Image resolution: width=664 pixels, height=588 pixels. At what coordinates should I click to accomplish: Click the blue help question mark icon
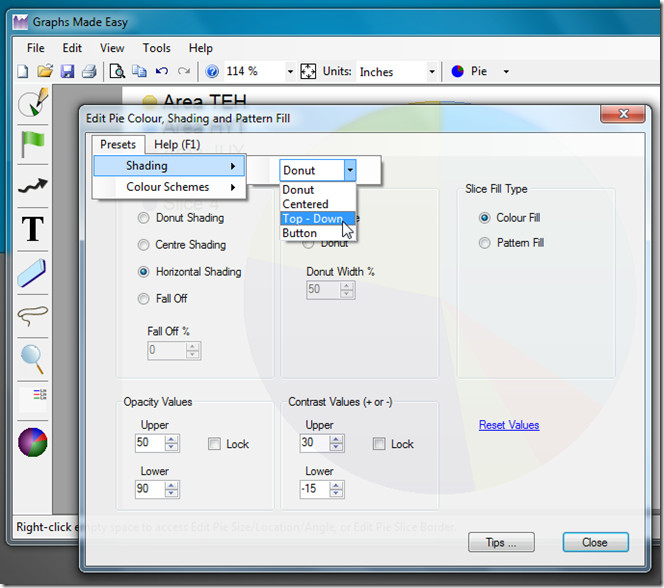pos(212,72)
